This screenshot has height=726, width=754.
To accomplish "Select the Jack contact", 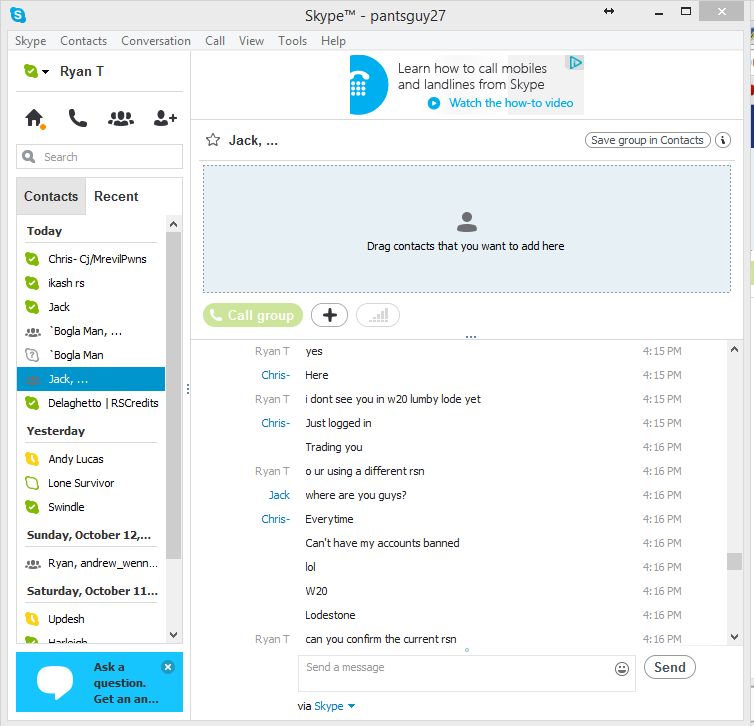I will pyautogui.click(x=91, y=307).
